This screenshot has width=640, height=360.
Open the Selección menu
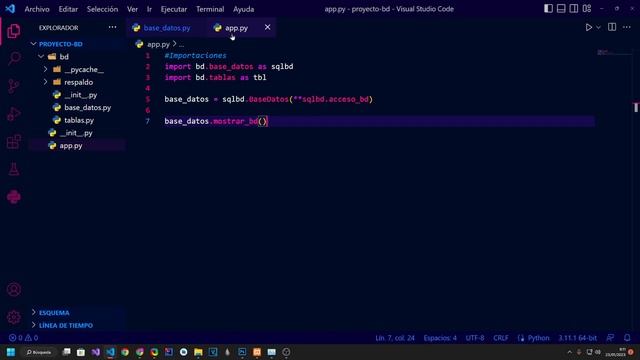click(102, 9)
